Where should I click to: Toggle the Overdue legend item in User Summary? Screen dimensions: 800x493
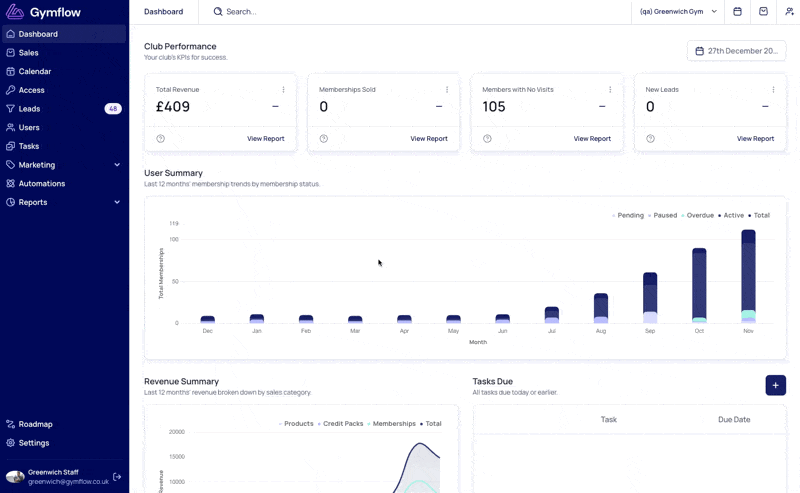[697, 215]
